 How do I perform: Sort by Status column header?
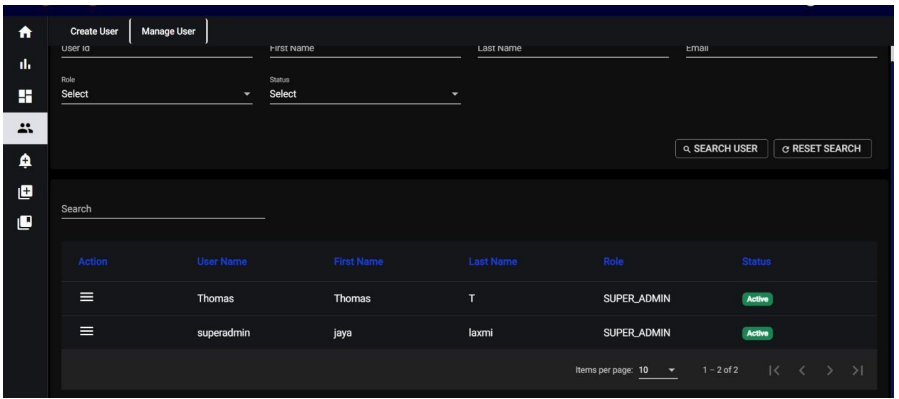point(756,261)
